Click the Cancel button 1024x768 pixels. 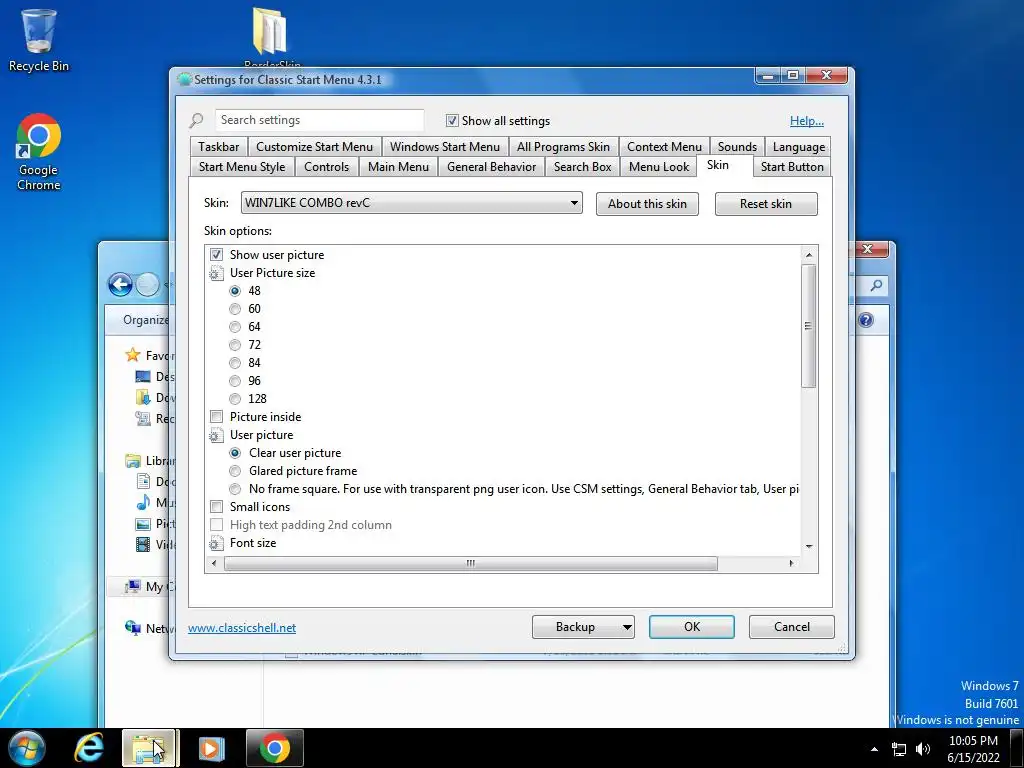(x=792, y=627)
